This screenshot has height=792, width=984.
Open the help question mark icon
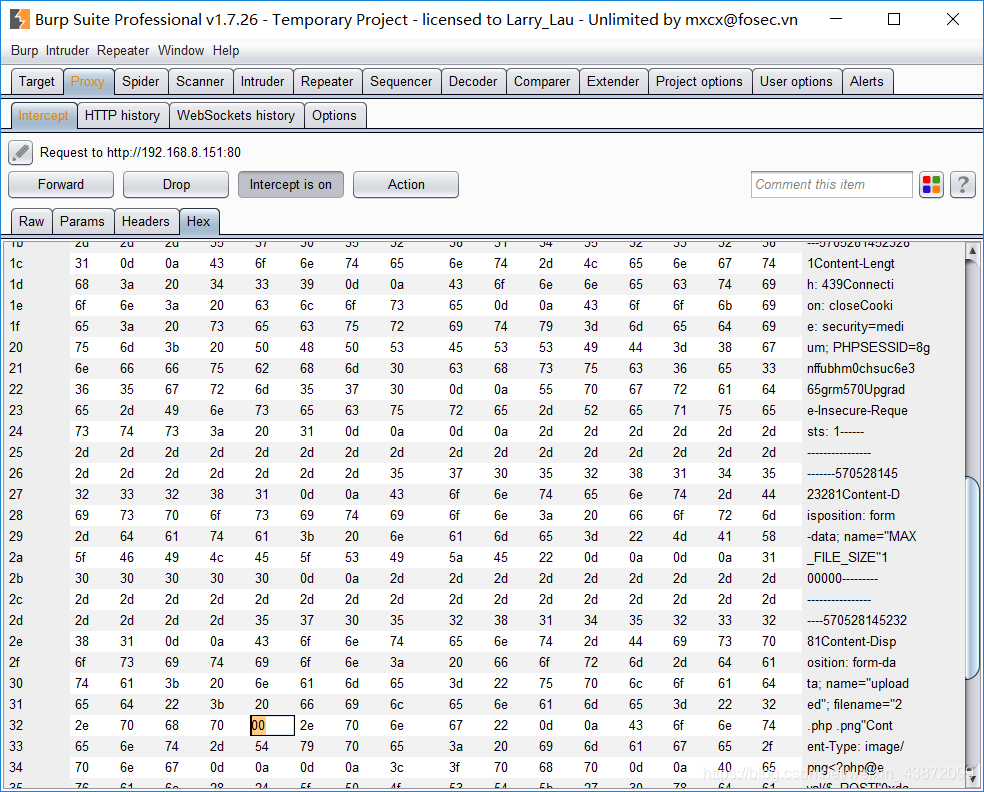[963, 185]
